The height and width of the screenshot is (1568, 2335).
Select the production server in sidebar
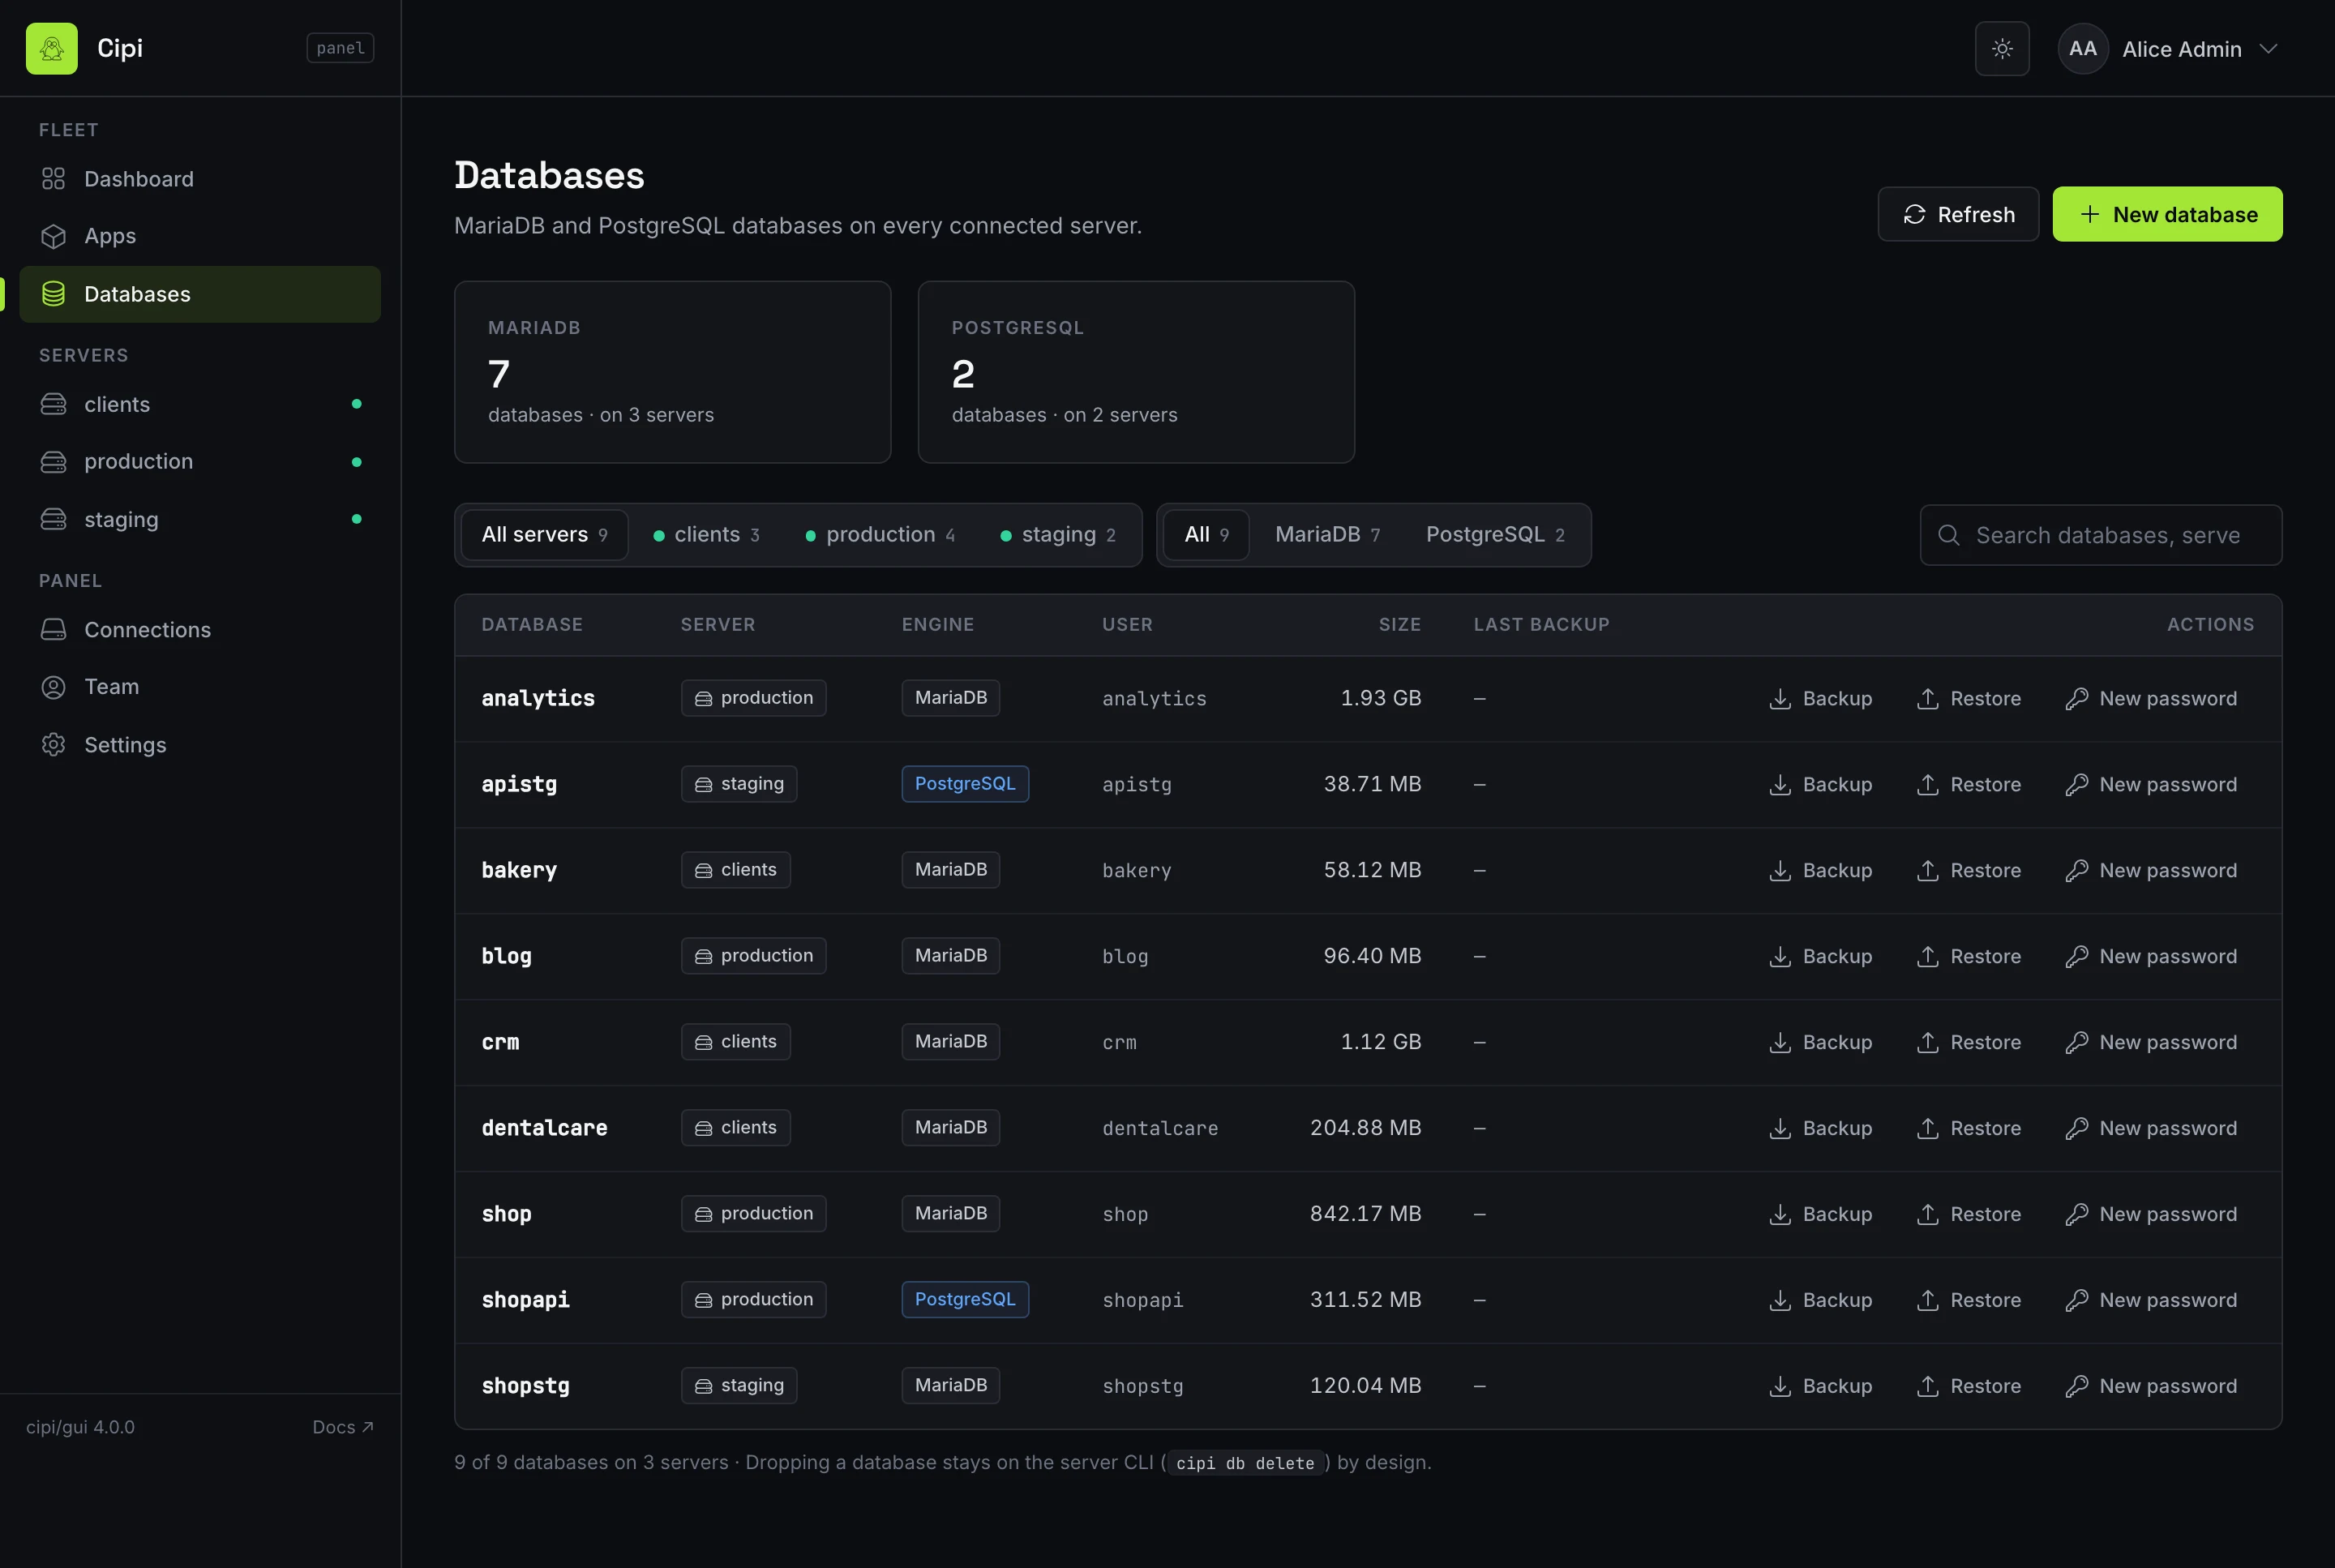click(200, 461)
